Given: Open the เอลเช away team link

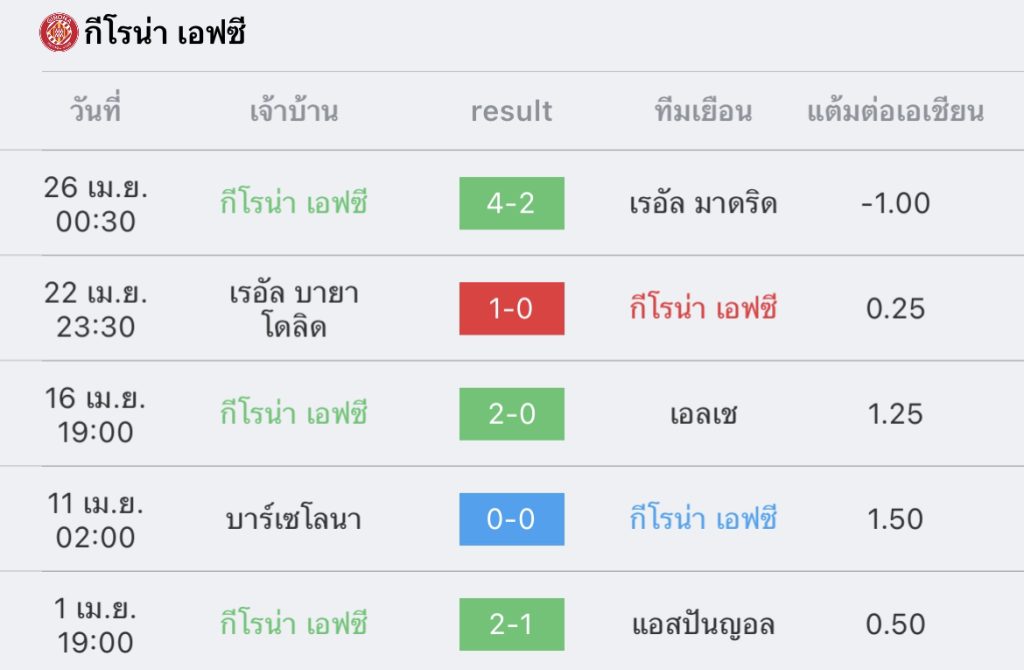Looking at the screenshot, I should coord(703,414).
